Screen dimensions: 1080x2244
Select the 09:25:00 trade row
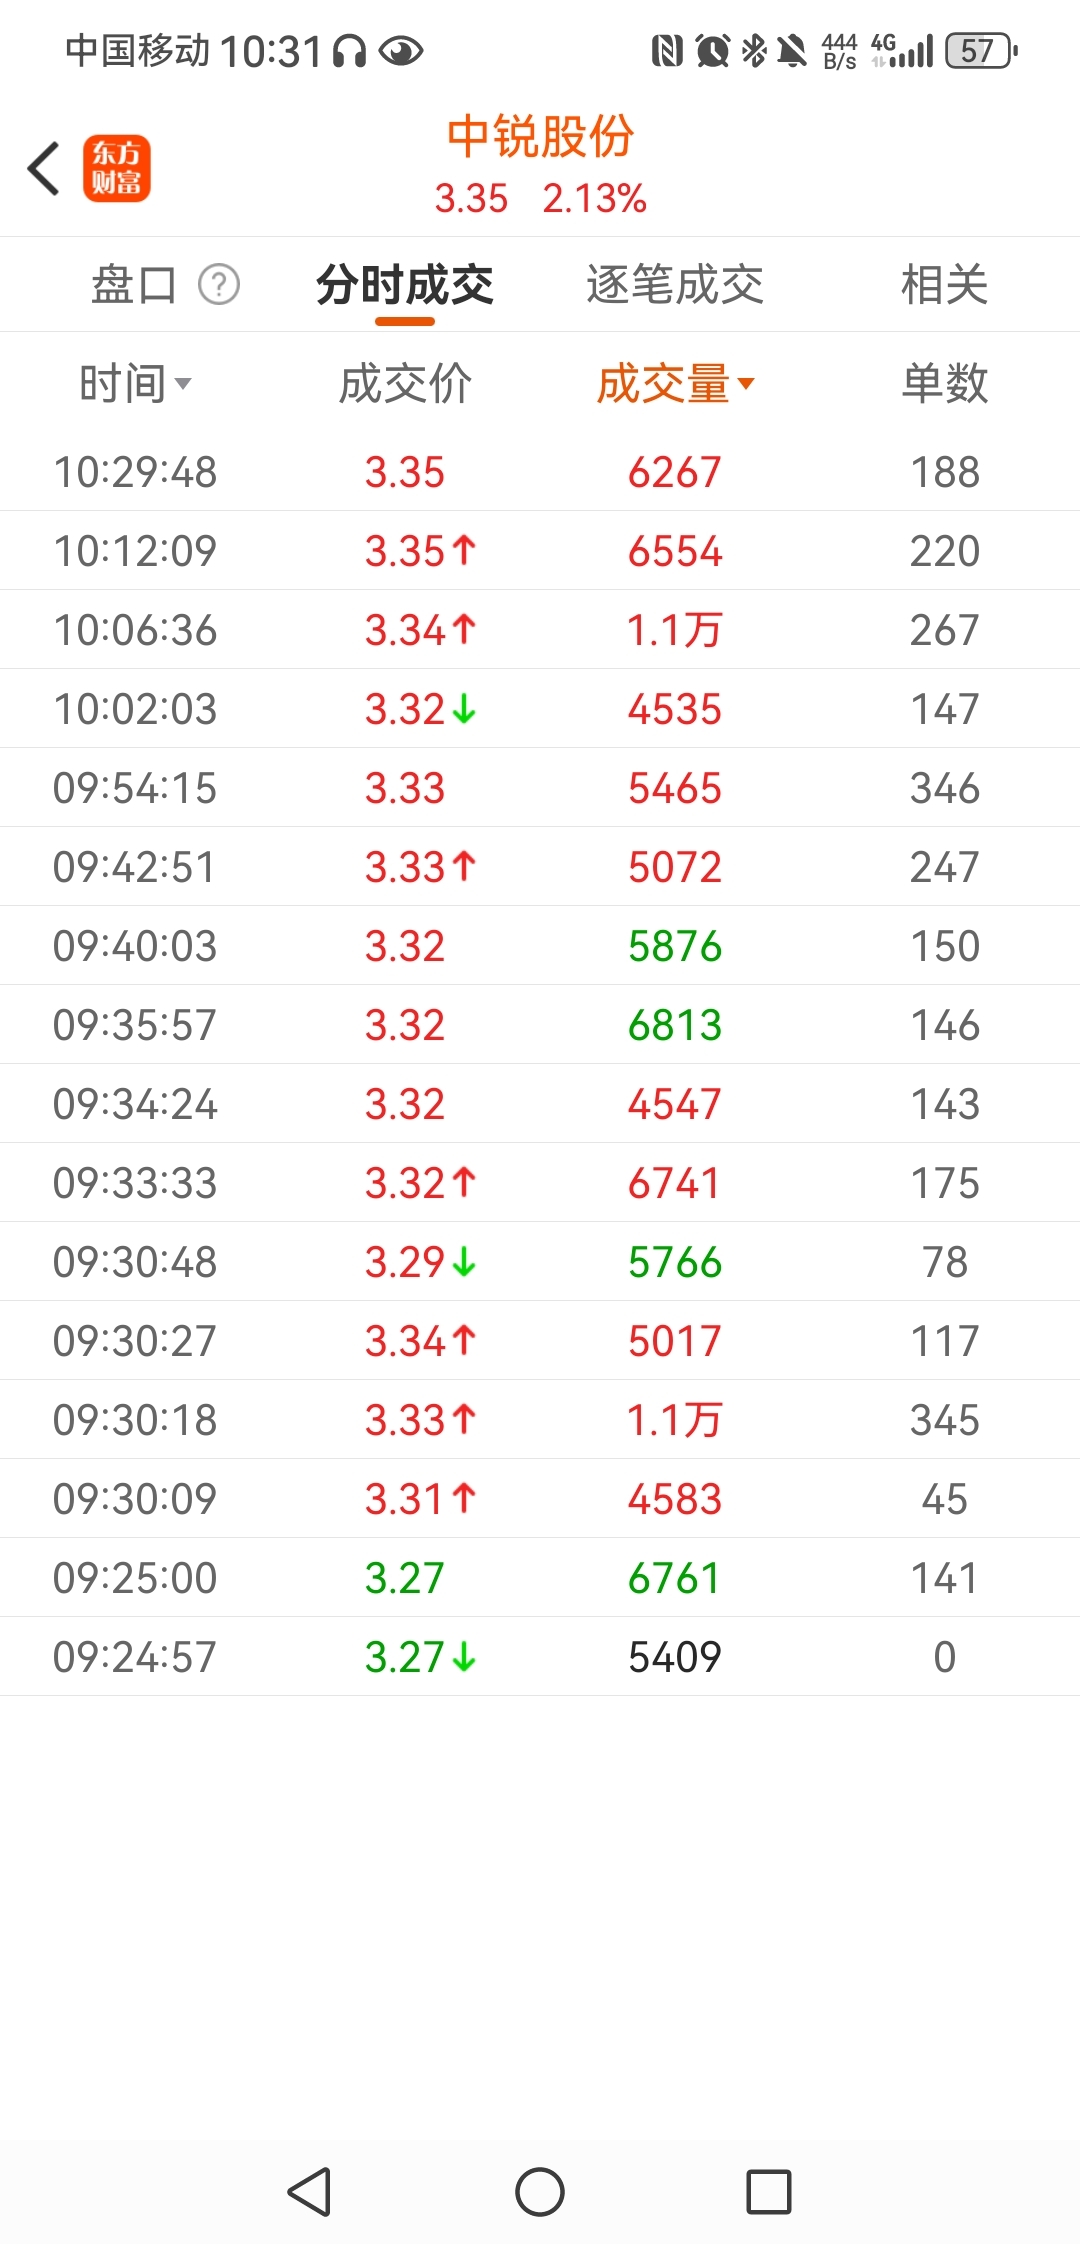point(540,1578)
